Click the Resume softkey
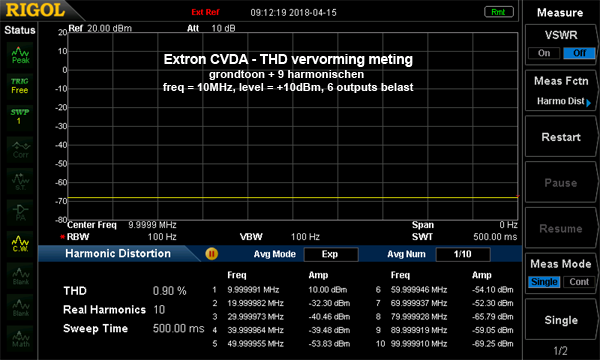 [x=561, y=228]
